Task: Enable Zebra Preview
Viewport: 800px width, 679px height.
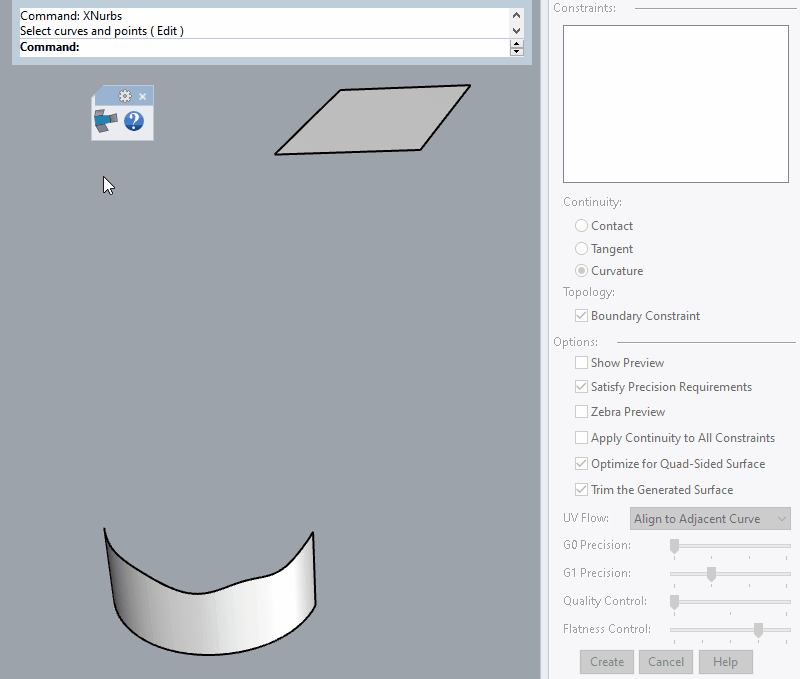Action: click(x=581, y=411)
